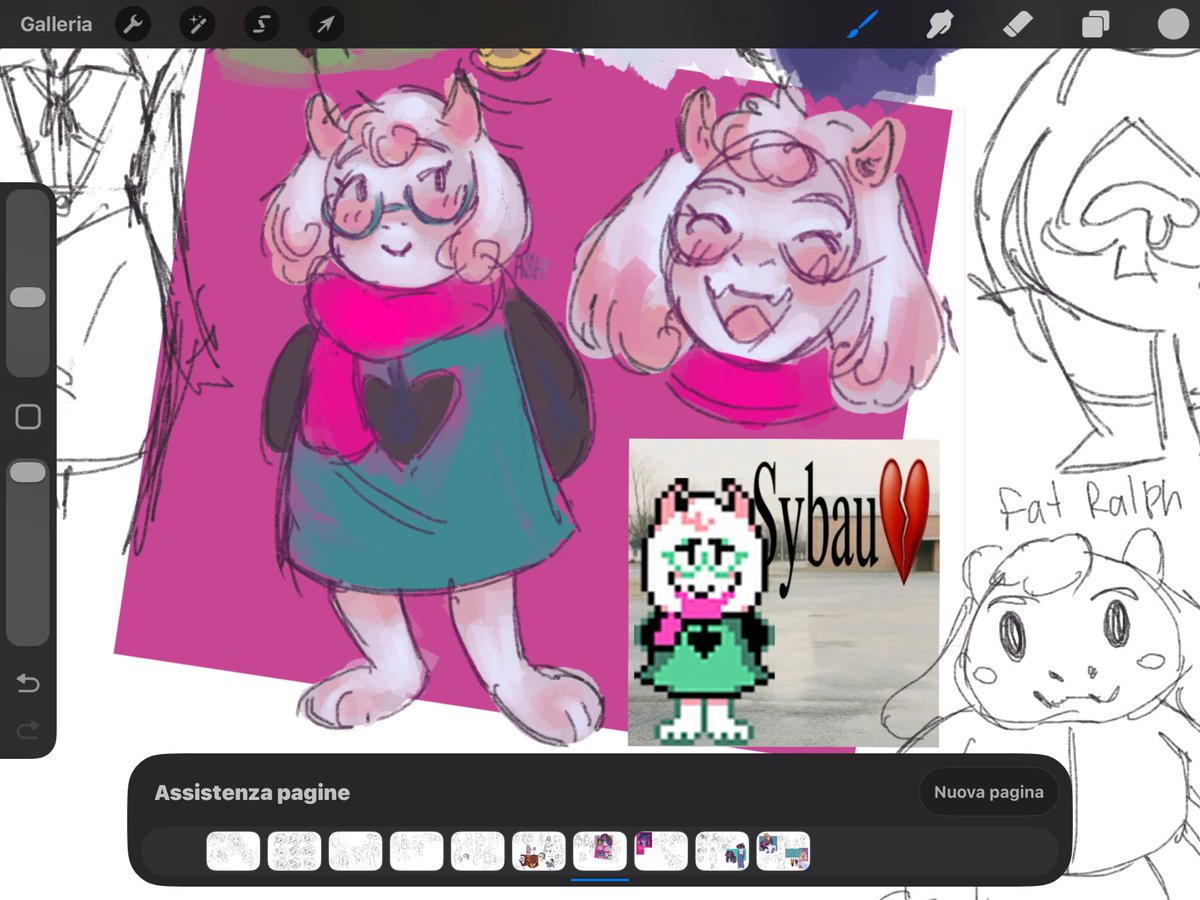This screenshot has height=900, width=1200.
Task: Open the third page thumbnail
Action: pyautogui.click(x=355, y=851)
